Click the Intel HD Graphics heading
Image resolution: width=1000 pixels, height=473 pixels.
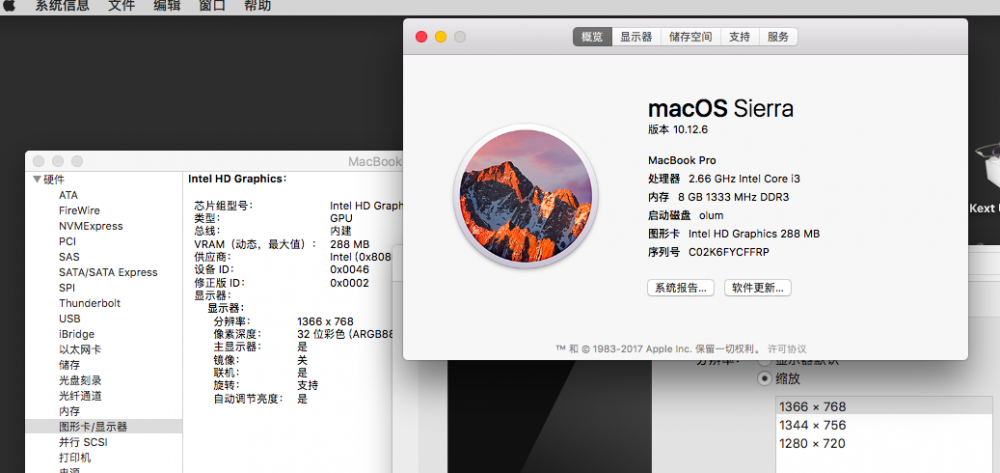pyautogui.click(x=237, y=179)
